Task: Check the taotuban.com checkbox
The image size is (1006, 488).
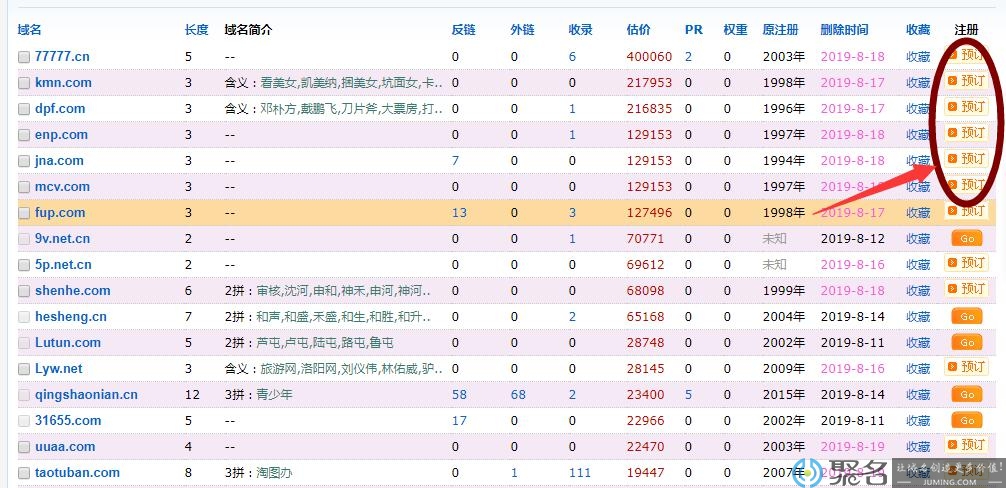Action: point(24,473)
